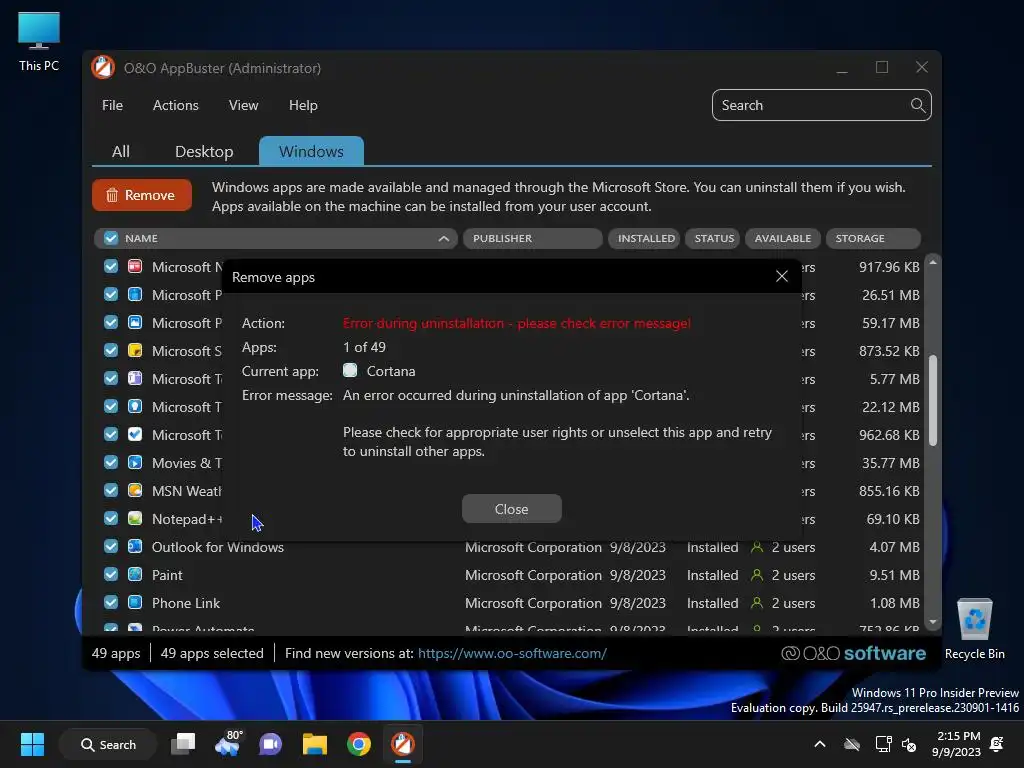The image size is (1024, 768).
Task: Uncheck the checkbox for the 26.51 MB app
Action: (111, 295)
